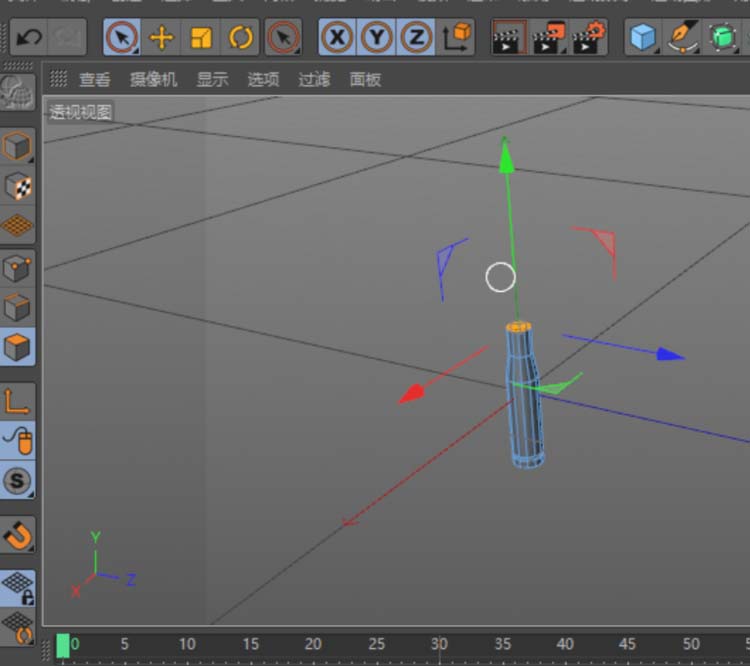Open Edit Render Settings gear clapperboard
The width and height of the screenshot is (750, 666).
coord(591,38)
